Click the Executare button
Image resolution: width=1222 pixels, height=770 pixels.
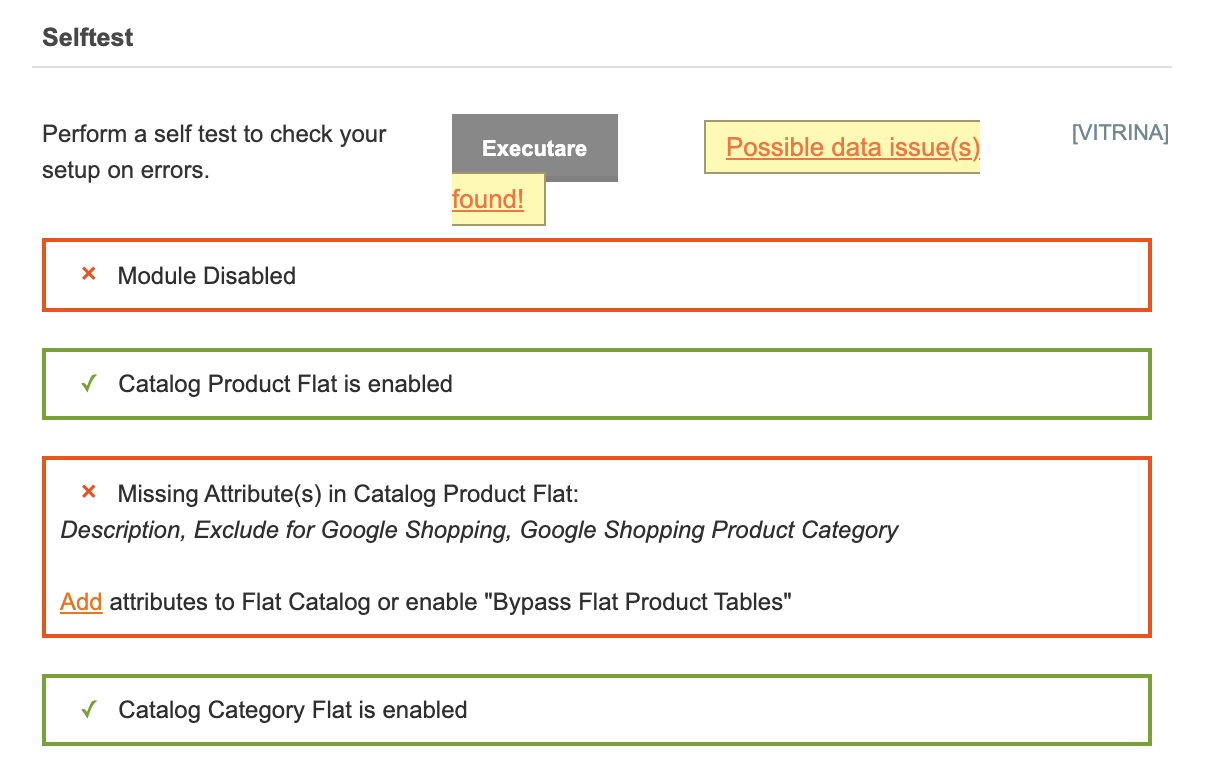[535, 148]
